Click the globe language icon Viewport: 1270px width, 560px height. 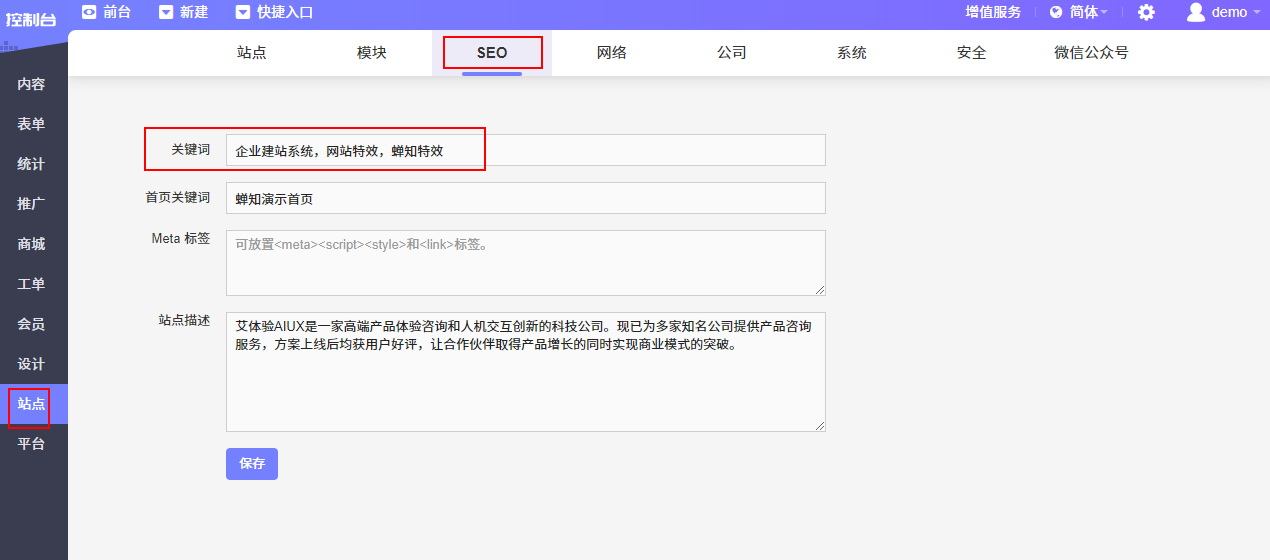tap(1056, 12)
